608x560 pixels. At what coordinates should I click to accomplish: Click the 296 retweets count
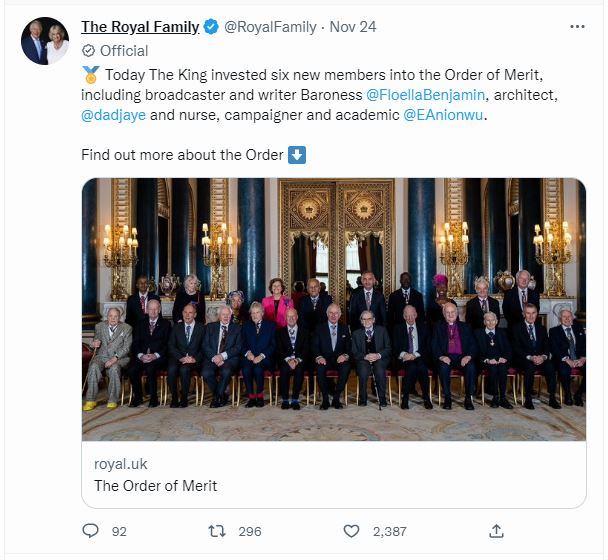click(x=250, y=531)
